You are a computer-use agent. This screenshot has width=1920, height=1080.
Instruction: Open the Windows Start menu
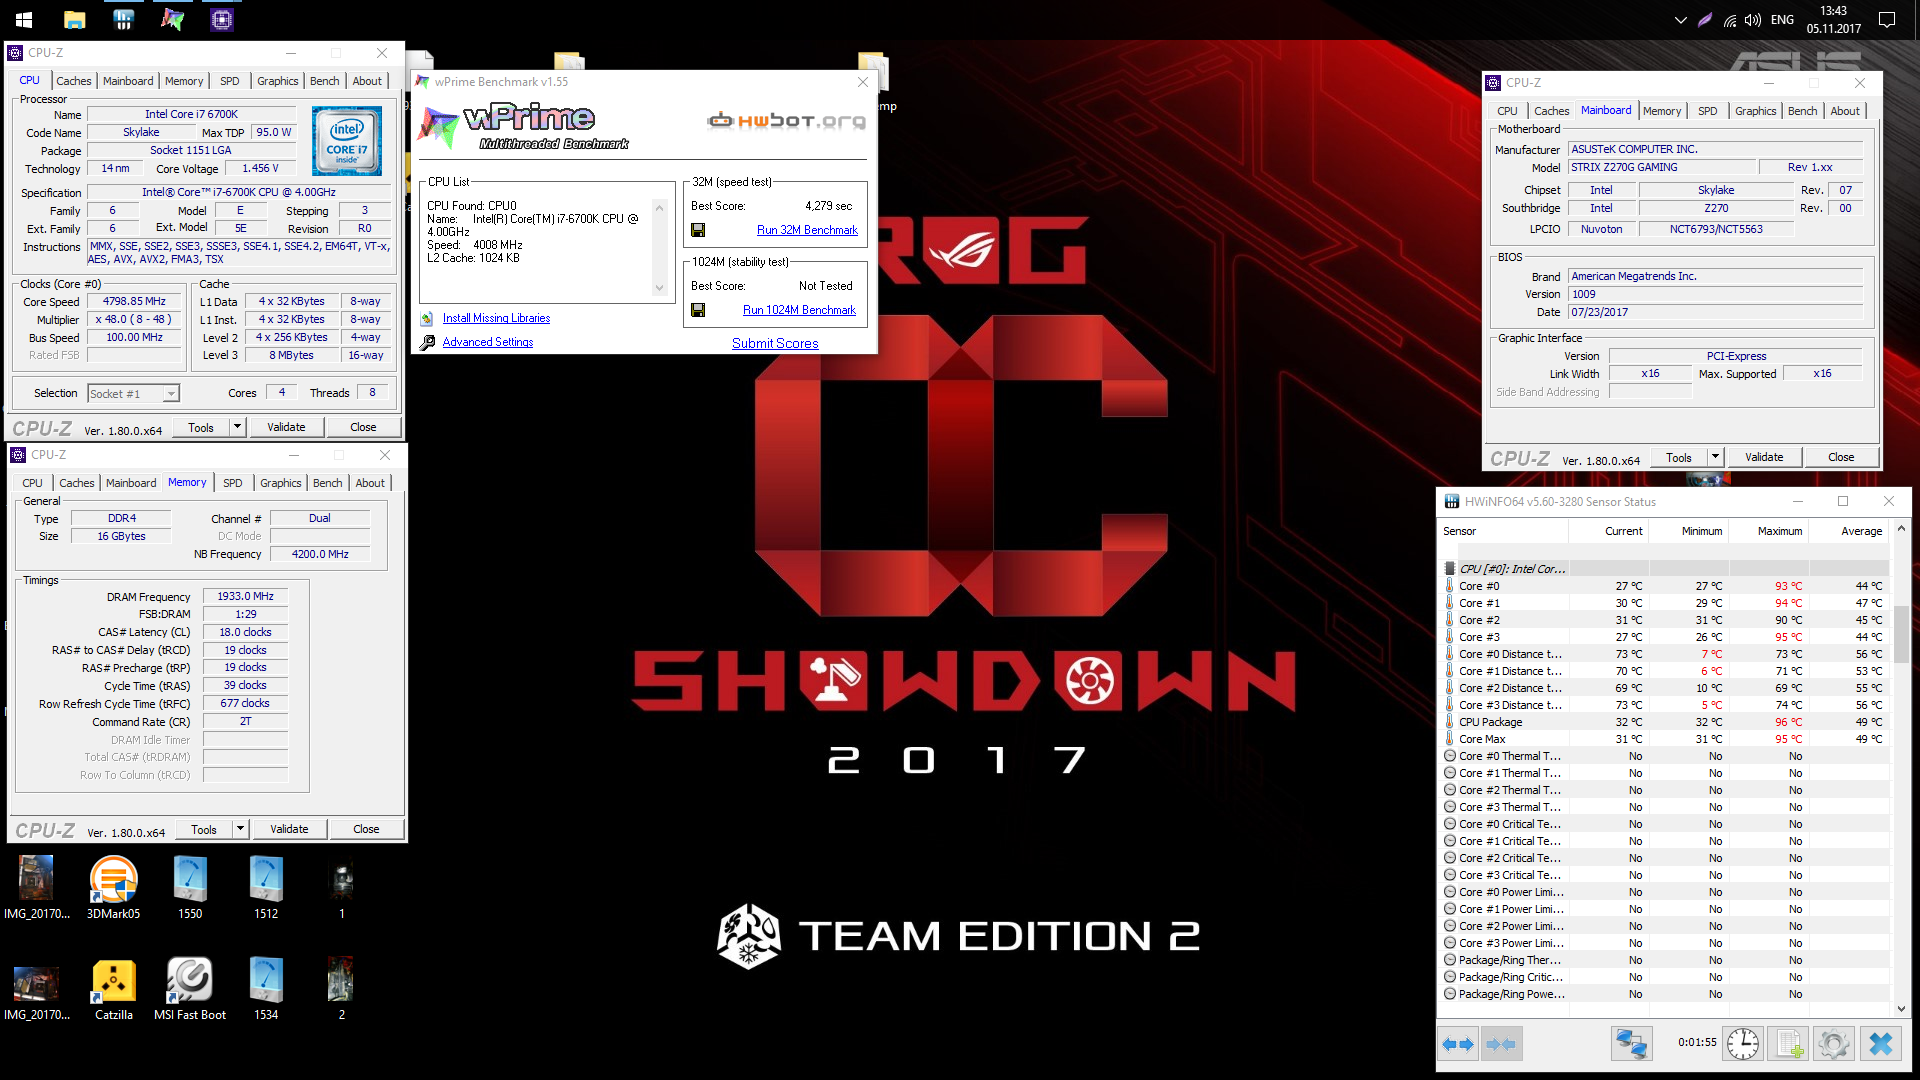(24, 19)
